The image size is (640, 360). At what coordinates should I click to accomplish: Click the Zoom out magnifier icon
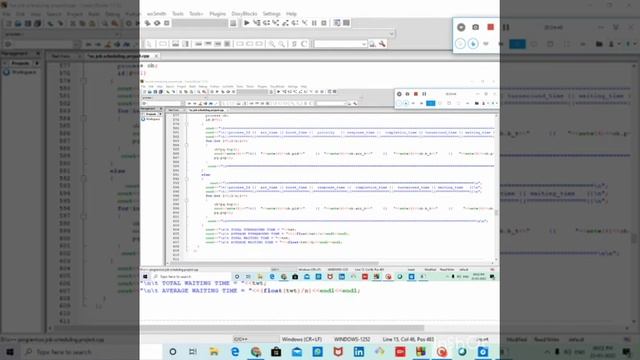pos(282,44)
